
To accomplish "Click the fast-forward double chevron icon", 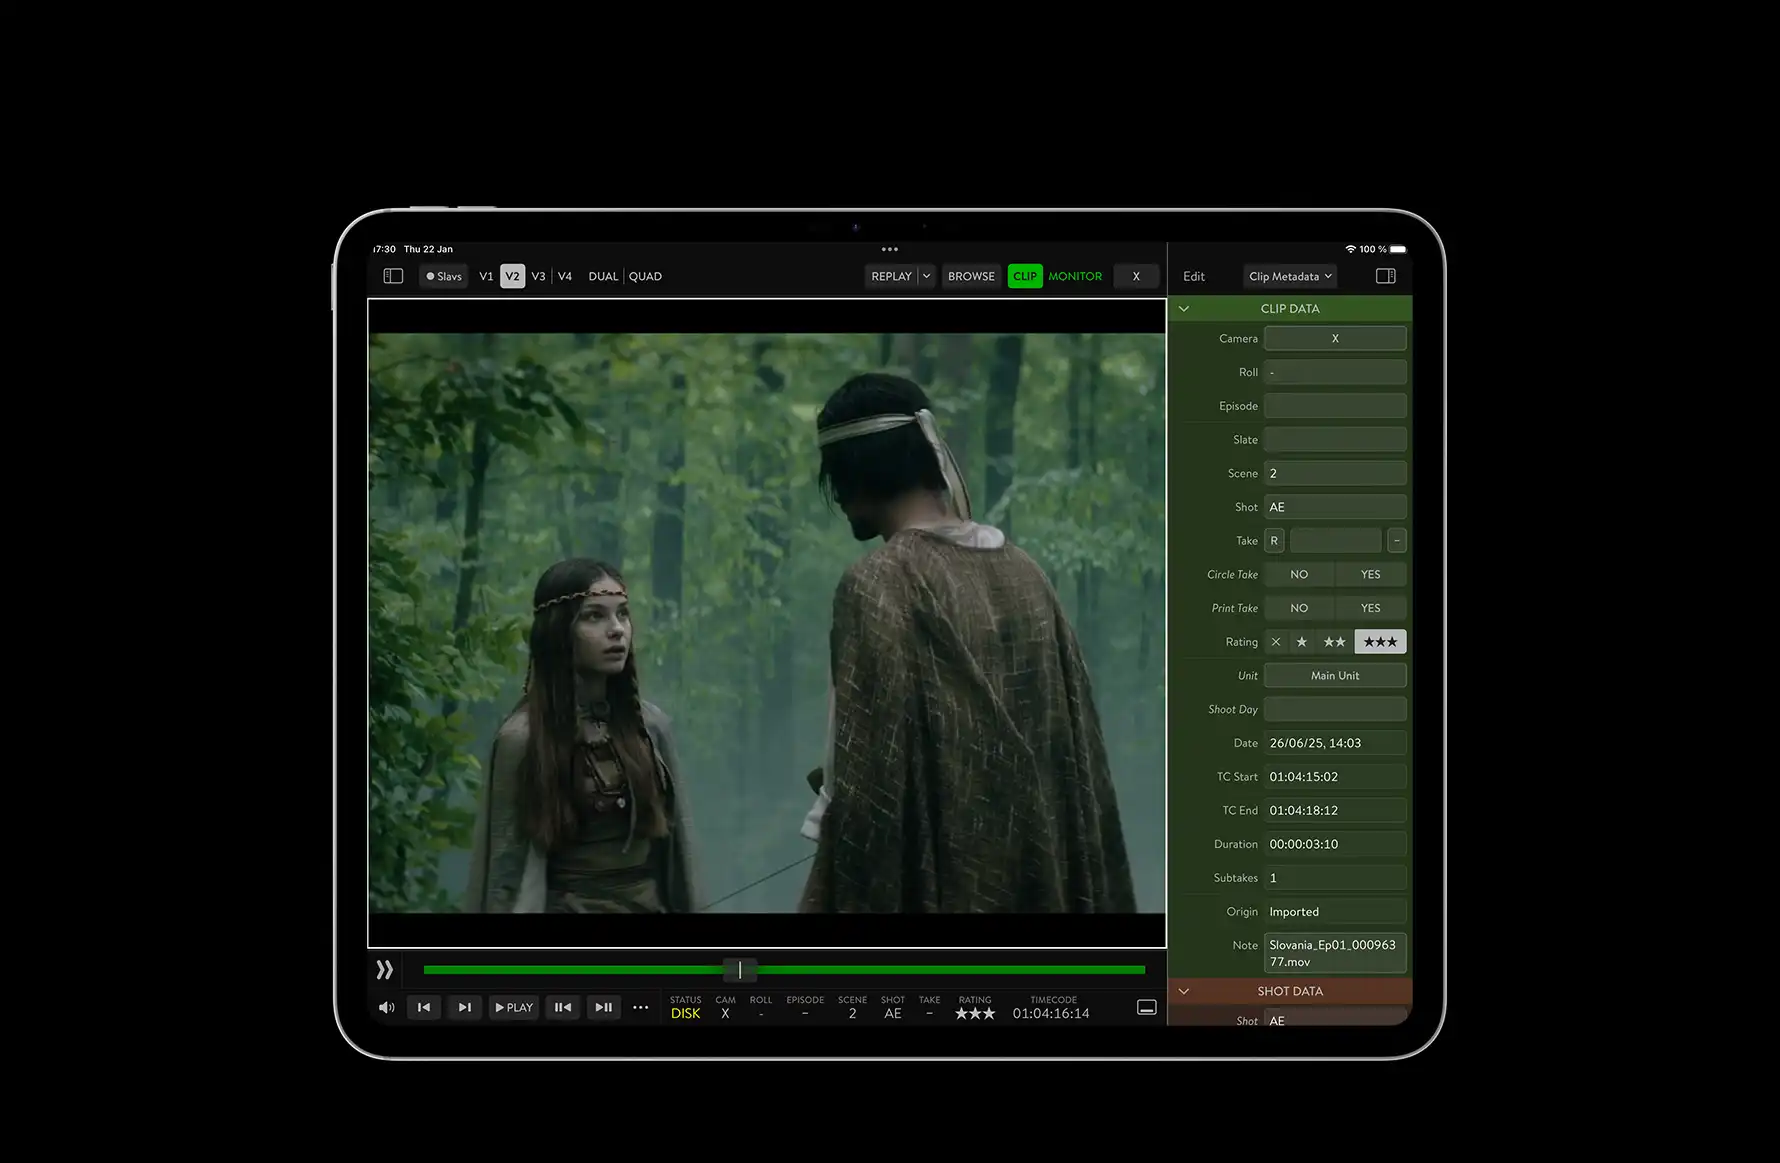I will click(x=385, y=970).
